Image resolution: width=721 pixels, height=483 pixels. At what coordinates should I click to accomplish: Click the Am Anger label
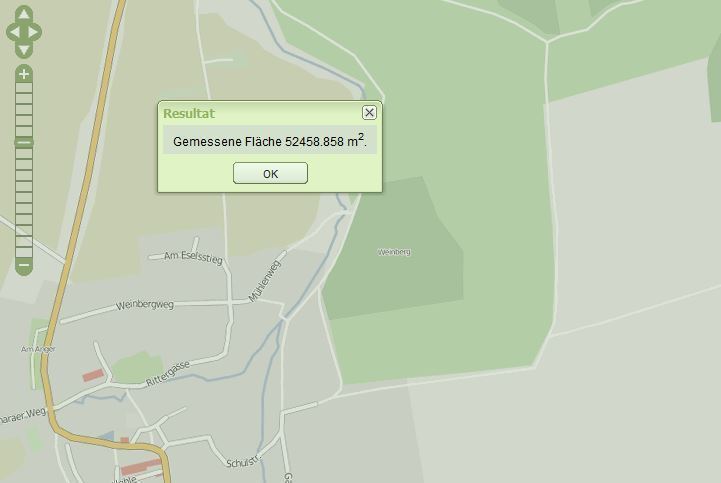[x=38, y=349]
